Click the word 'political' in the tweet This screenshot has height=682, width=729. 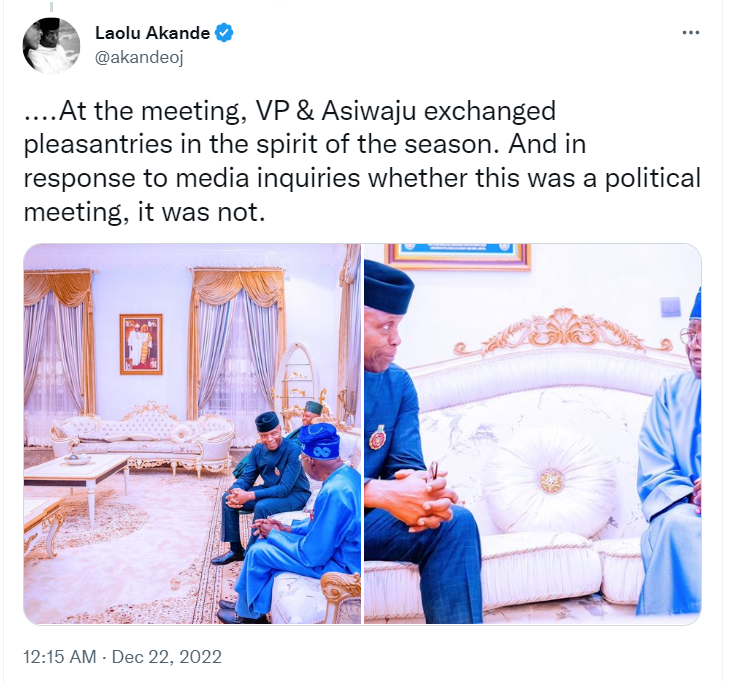(x=652, y=179)
